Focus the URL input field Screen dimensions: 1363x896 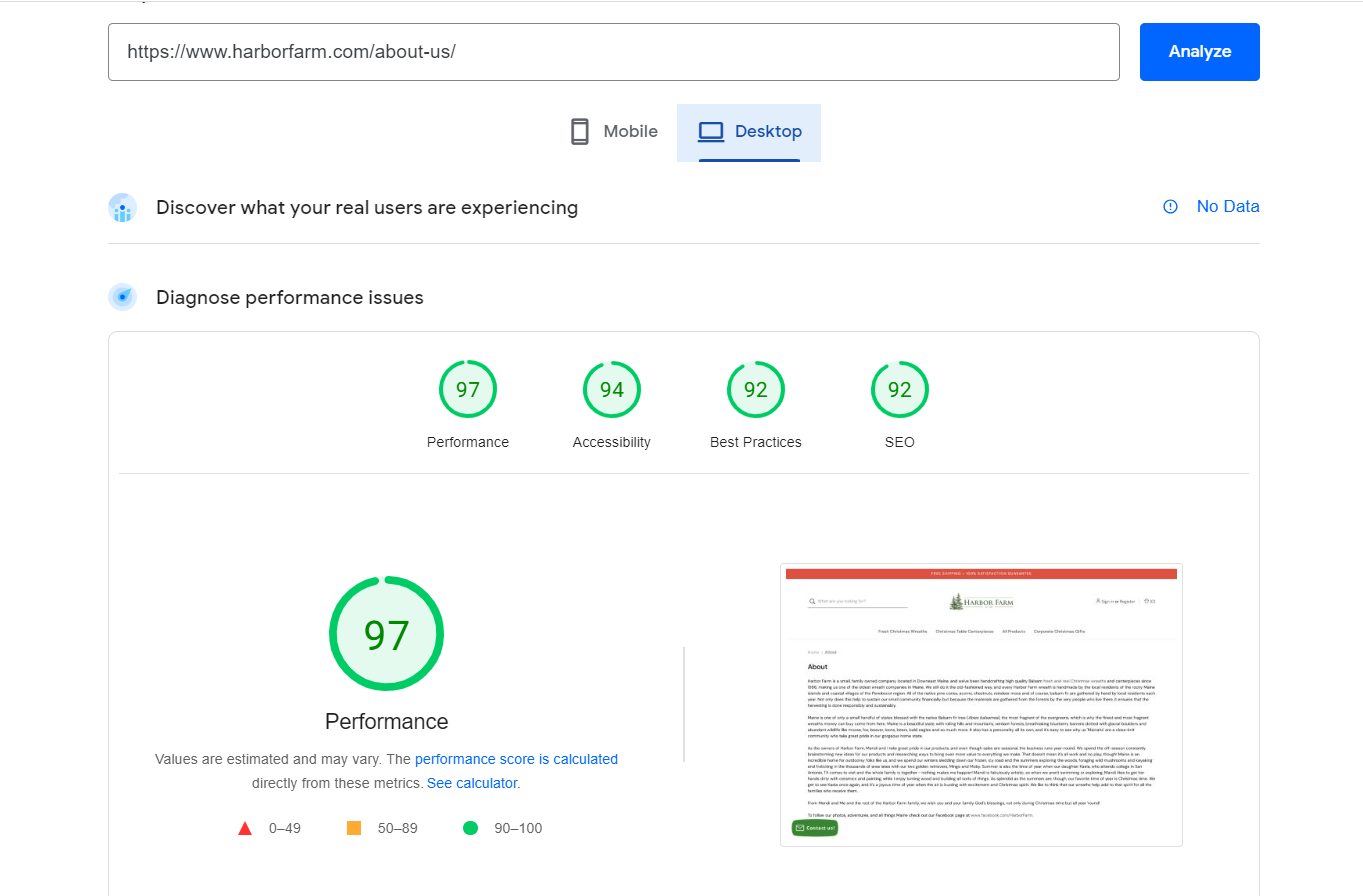click(614, 52)
